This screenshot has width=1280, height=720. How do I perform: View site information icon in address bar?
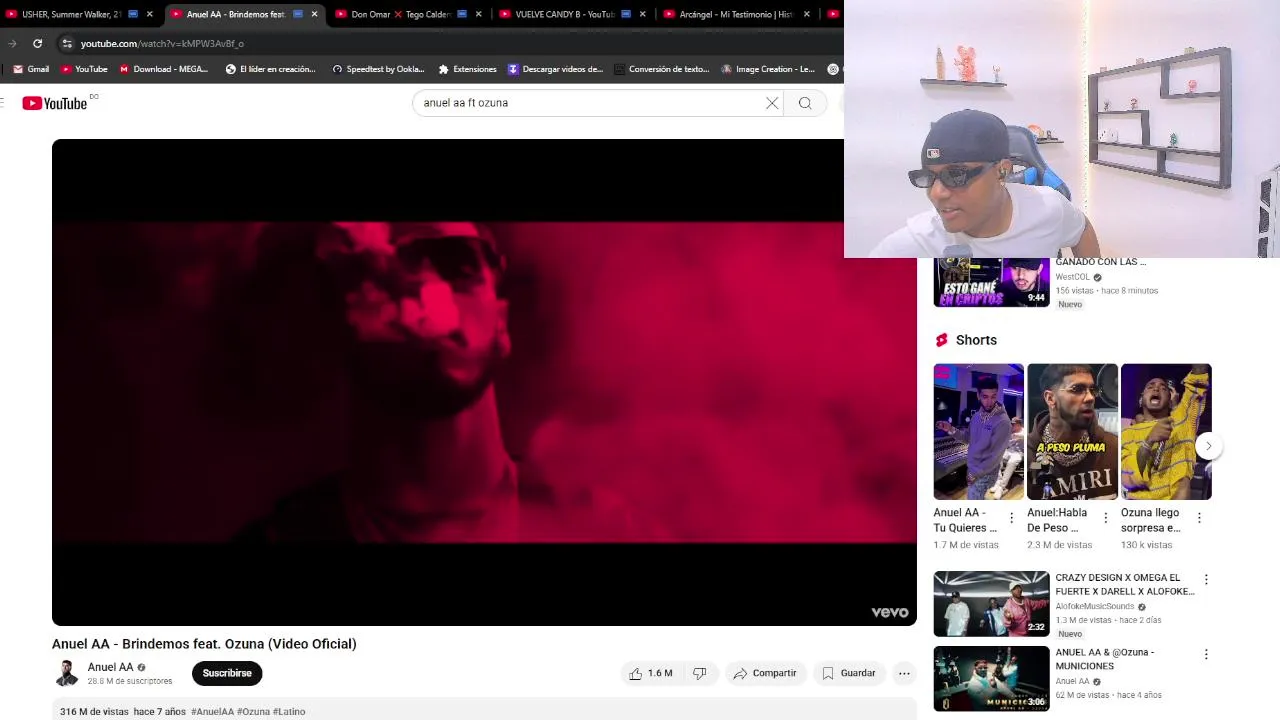[67, 43]
